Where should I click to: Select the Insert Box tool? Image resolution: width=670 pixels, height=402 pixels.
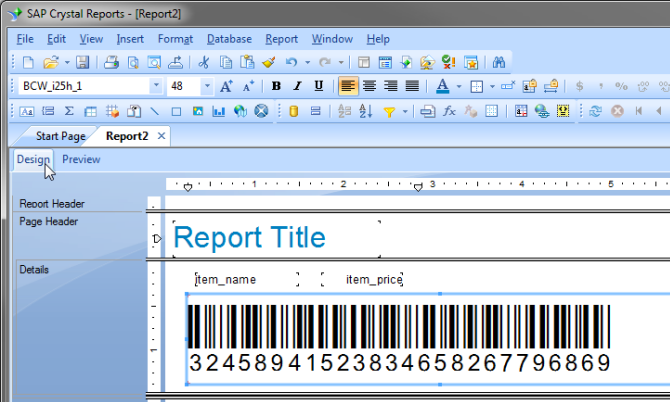[176, 112]
